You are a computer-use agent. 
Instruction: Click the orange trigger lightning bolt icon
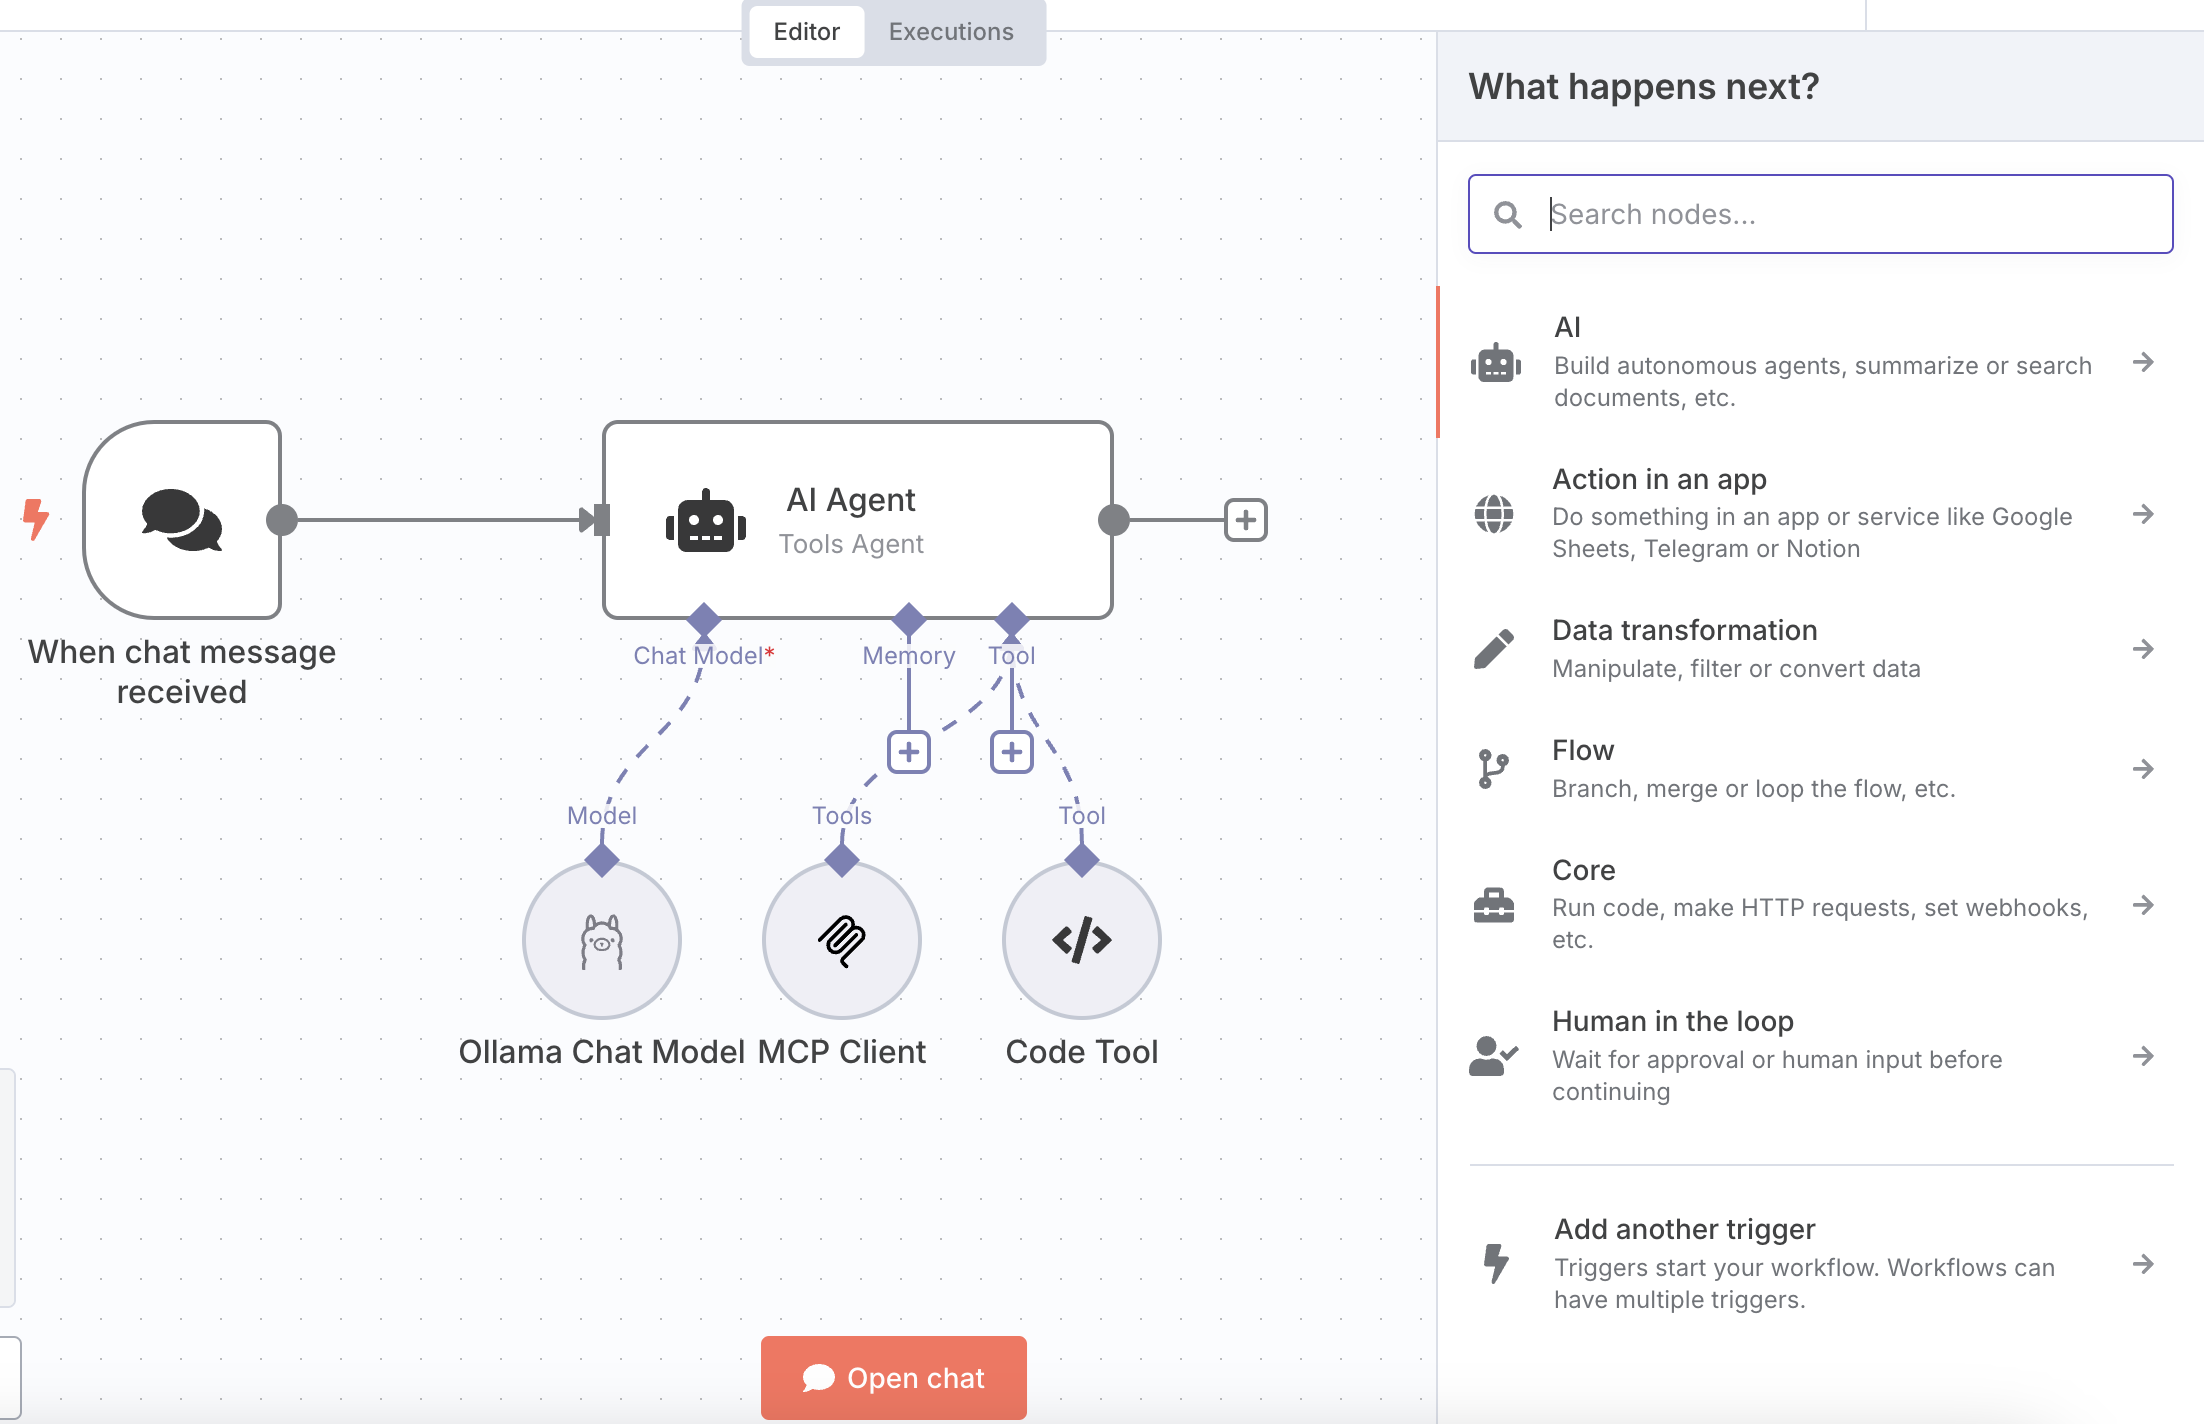coord(36,519)
